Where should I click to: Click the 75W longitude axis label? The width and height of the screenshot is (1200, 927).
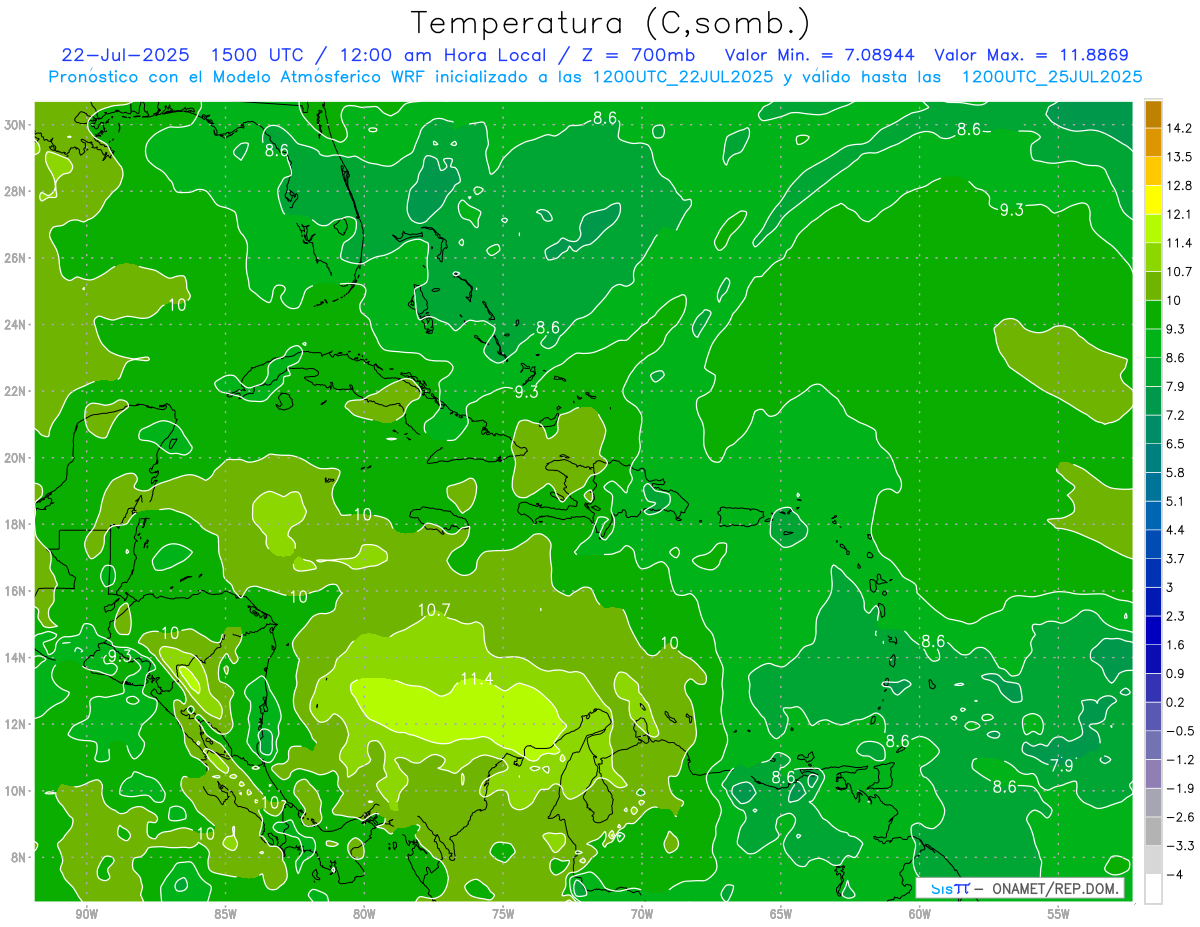pos(503,914)
